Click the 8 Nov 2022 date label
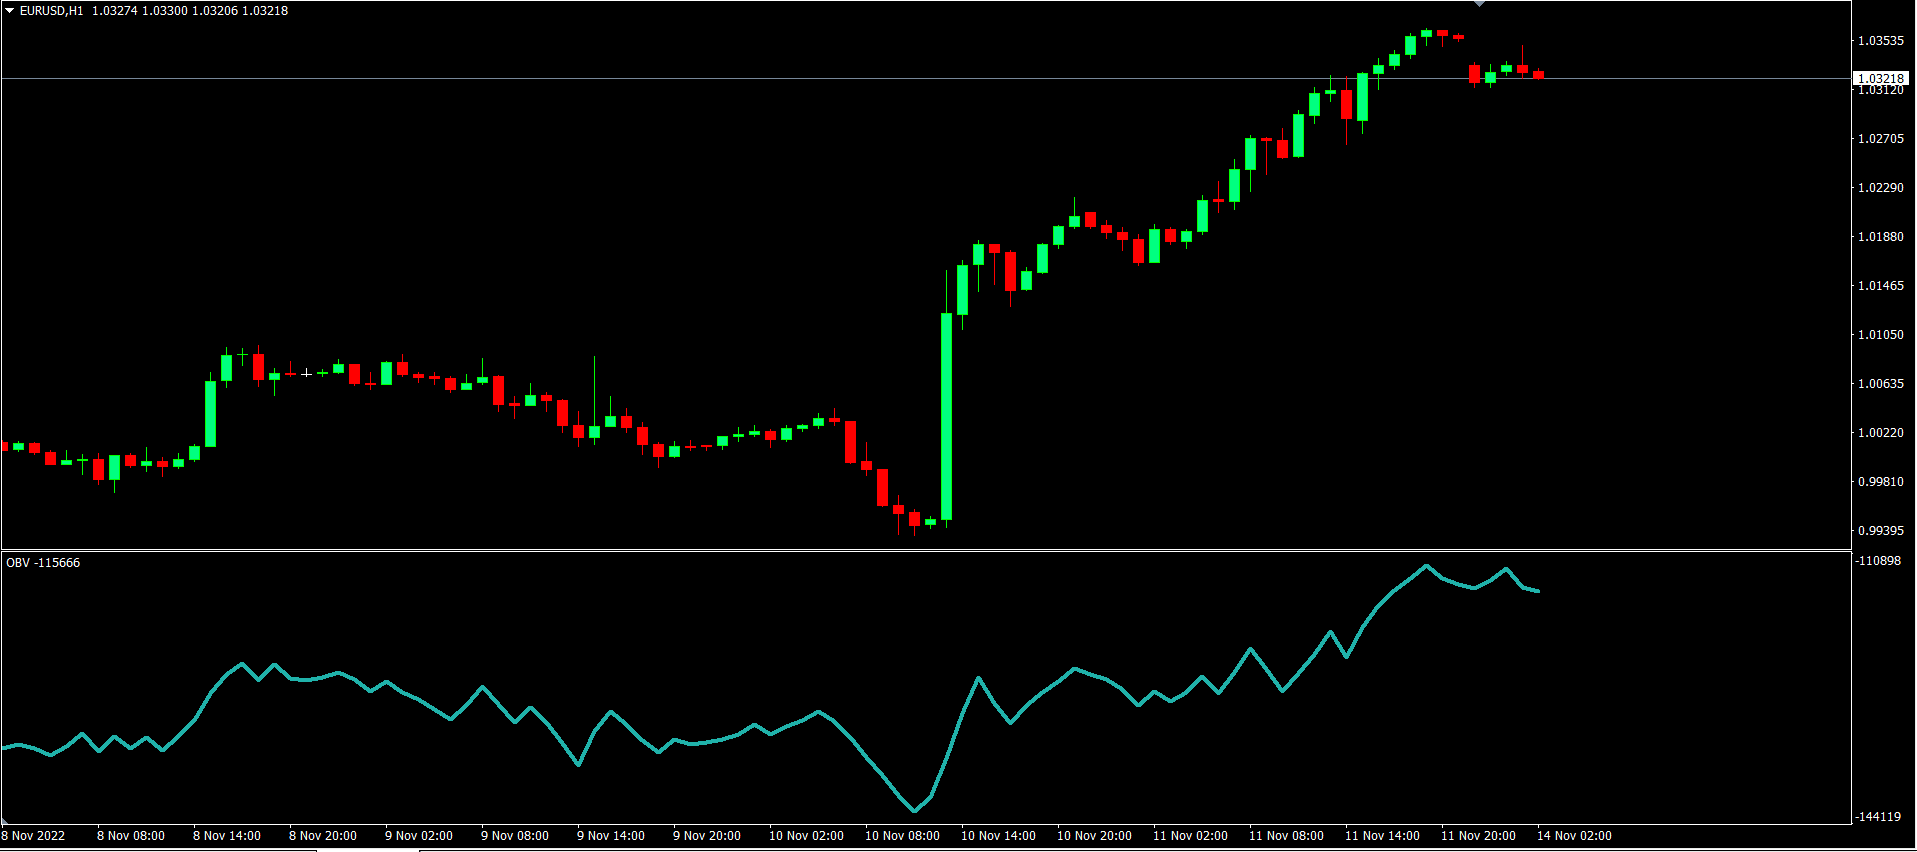This screenshot has width=1917, height=852. pyautogui.click(x=33, y=836)
